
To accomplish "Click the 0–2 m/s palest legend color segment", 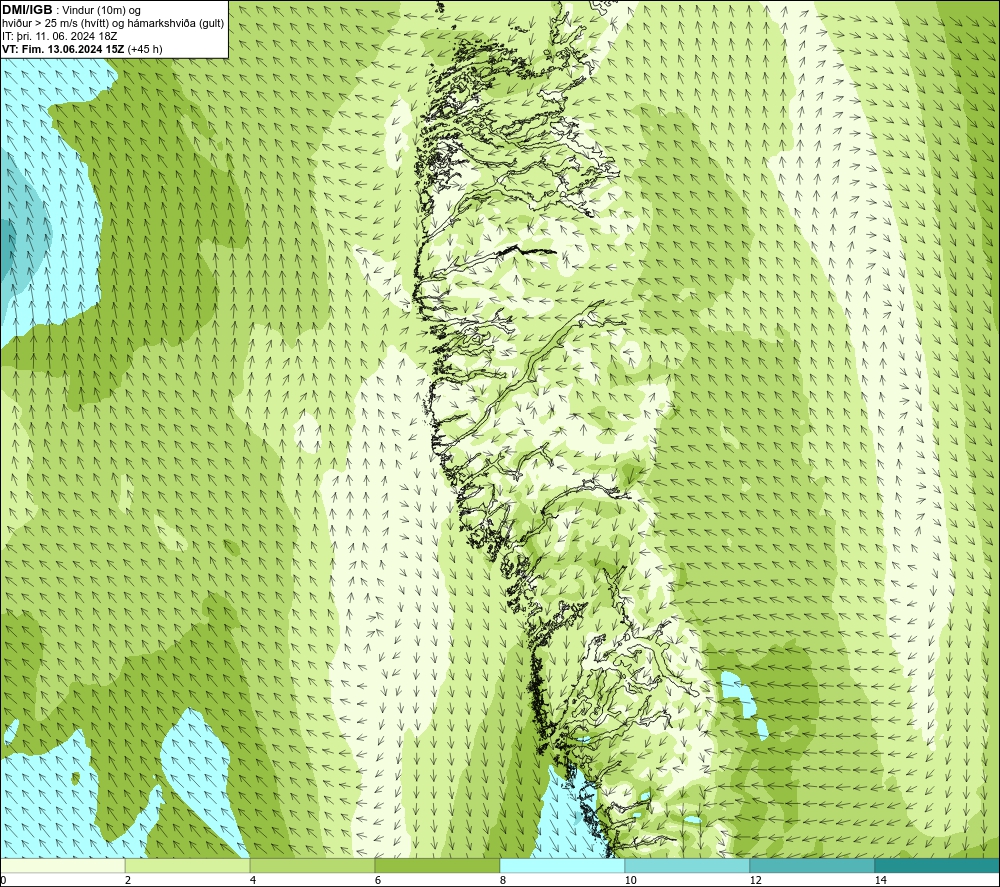I will (x=62, y=865).
